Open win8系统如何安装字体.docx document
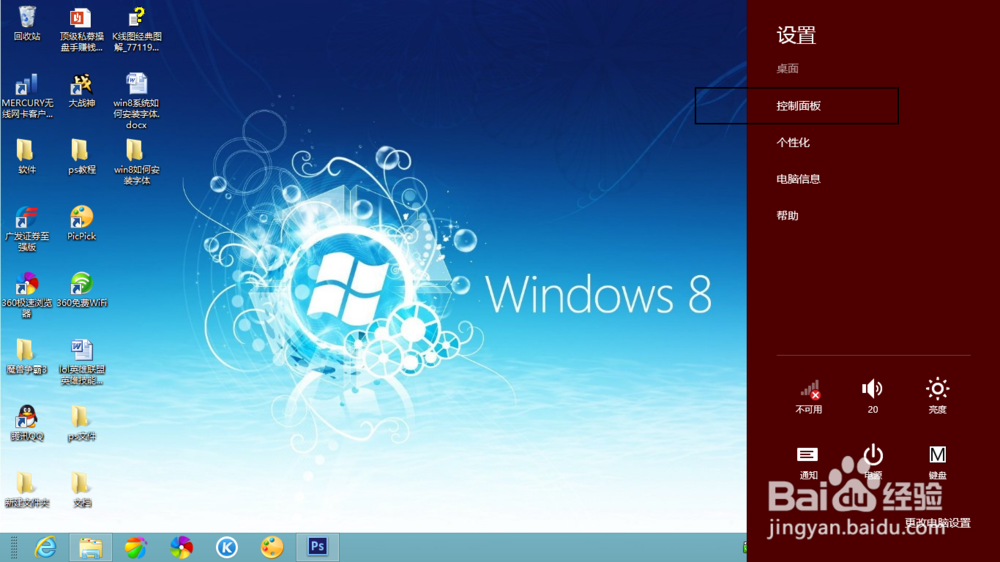This screenshot has height=562, width=1000. (136, 101)
